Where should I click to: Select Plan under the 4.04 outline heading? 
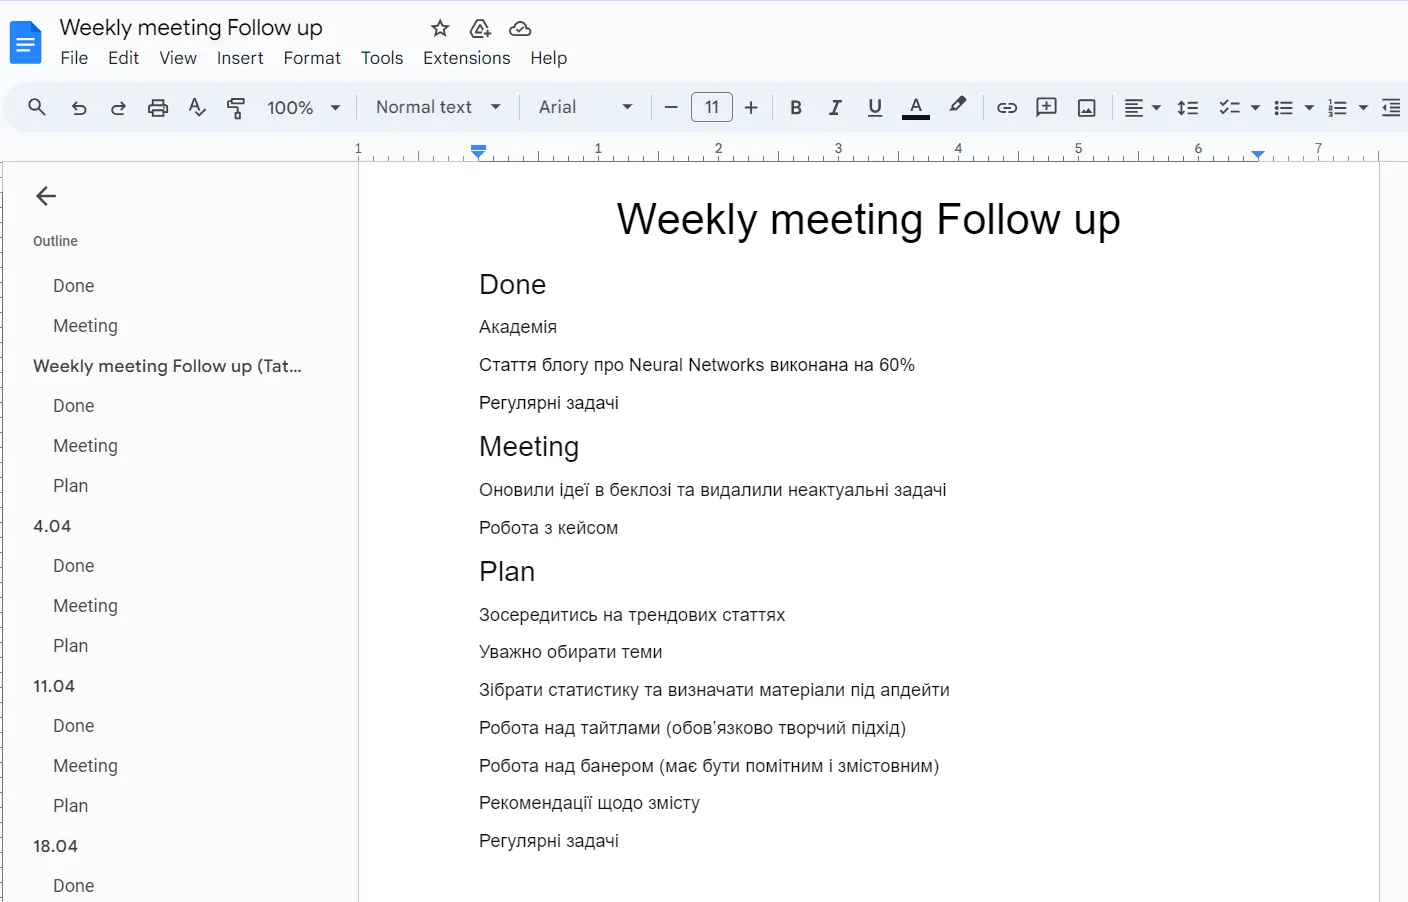(70, 646)
